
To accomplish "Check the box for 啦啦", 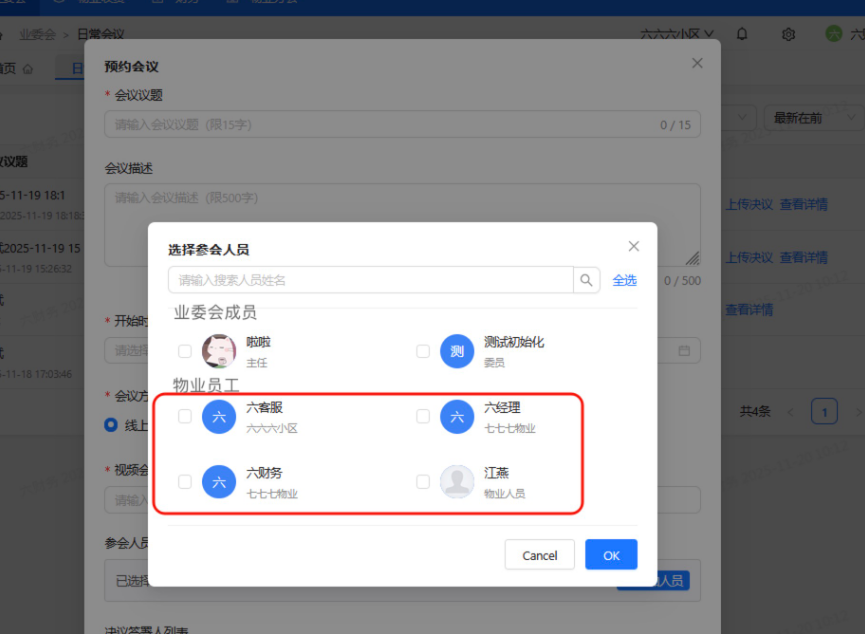I will click(185, 351).
